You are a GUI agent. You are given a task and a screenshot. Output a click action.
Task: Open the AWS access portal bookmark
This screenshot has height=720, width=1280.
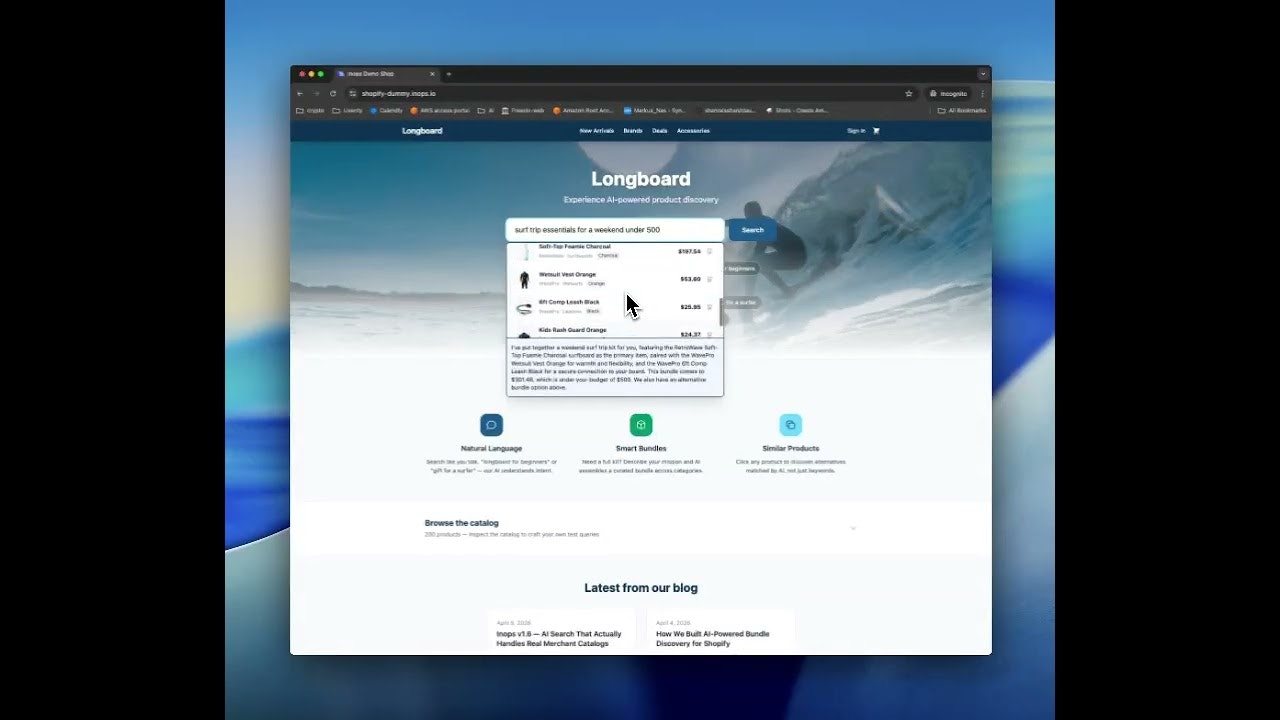(440, 110)
